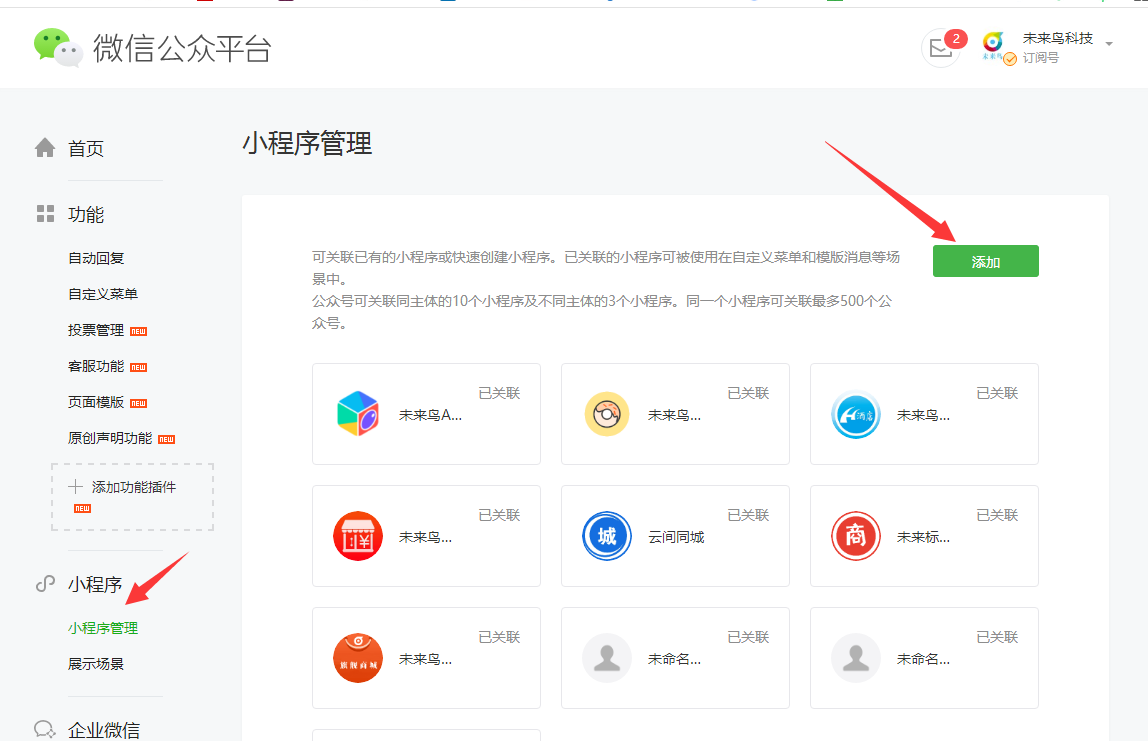Open 首页 in the sidebar
The width and height of the screenshot is (1148, 741).
click(x=86, y=149)
